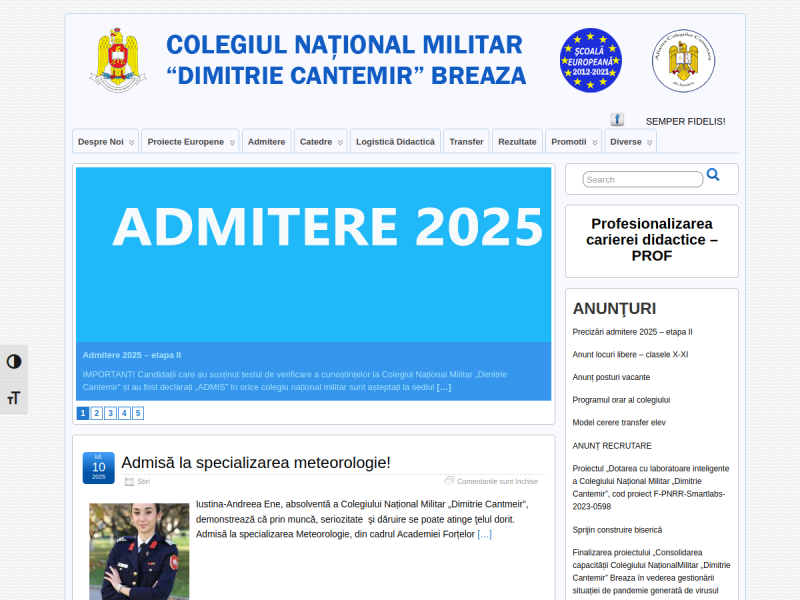Open the Admisă la specializarea meteorologie article
Screen dimensions: 800x600
pyautogui.click(x=254, y=462)
